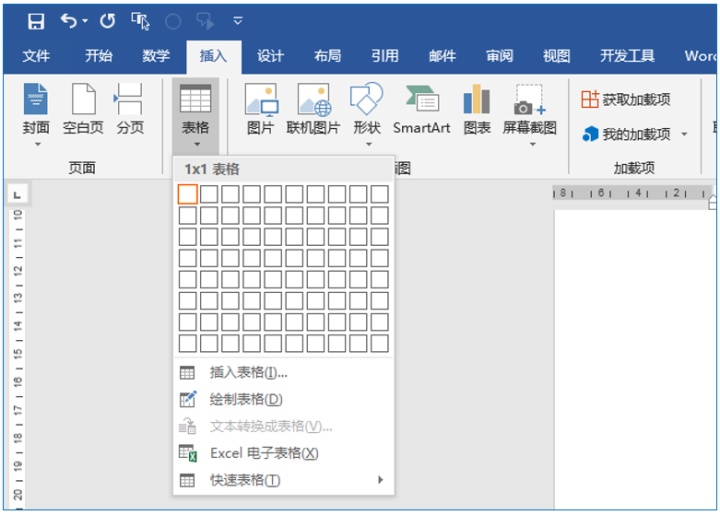Click the 图表 chart icon
720x515 pixels.
click(477, 99)
